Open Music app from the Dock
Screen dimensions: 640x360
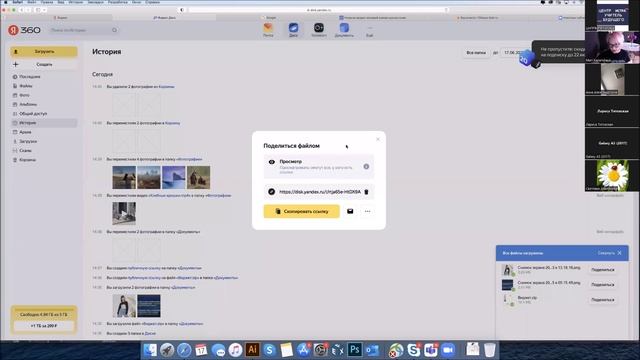click(236, 350)
